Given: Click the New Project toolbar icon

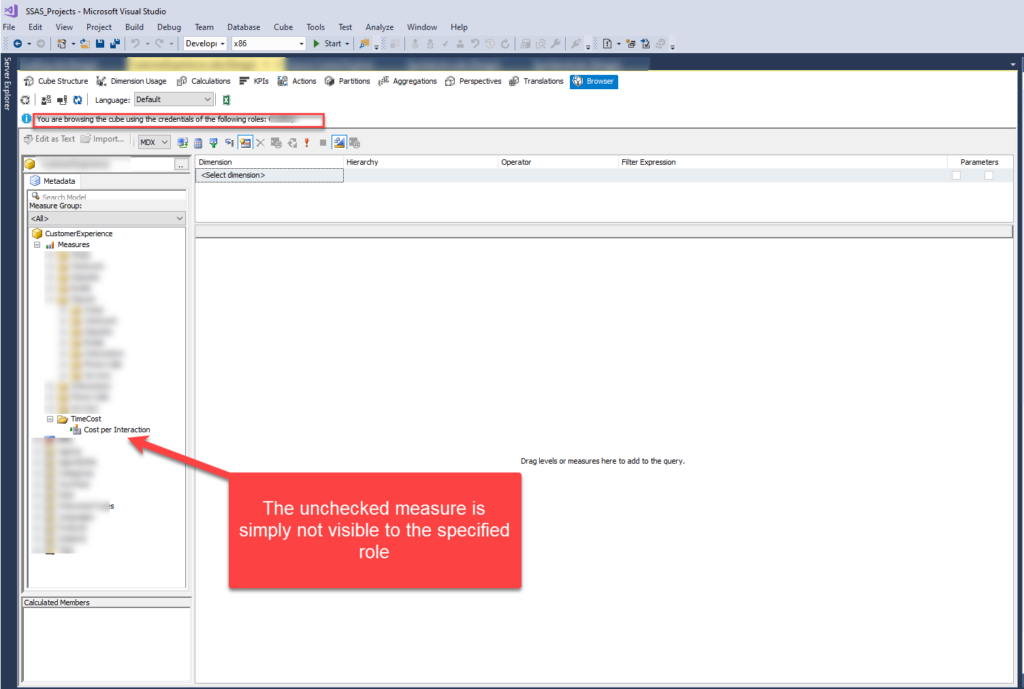Looking at the screenshot, I should pos(61,44).
